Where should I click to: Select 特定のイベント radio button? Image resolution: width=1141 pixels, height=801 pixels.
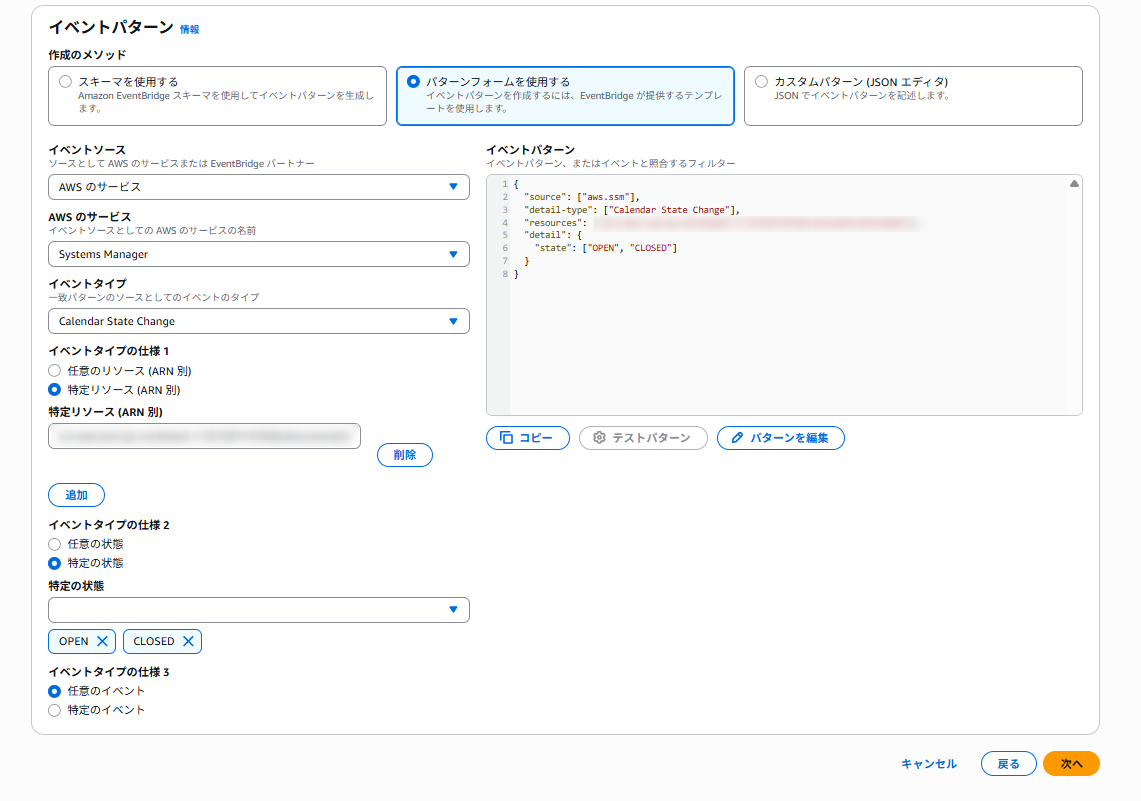pos(55,710)
